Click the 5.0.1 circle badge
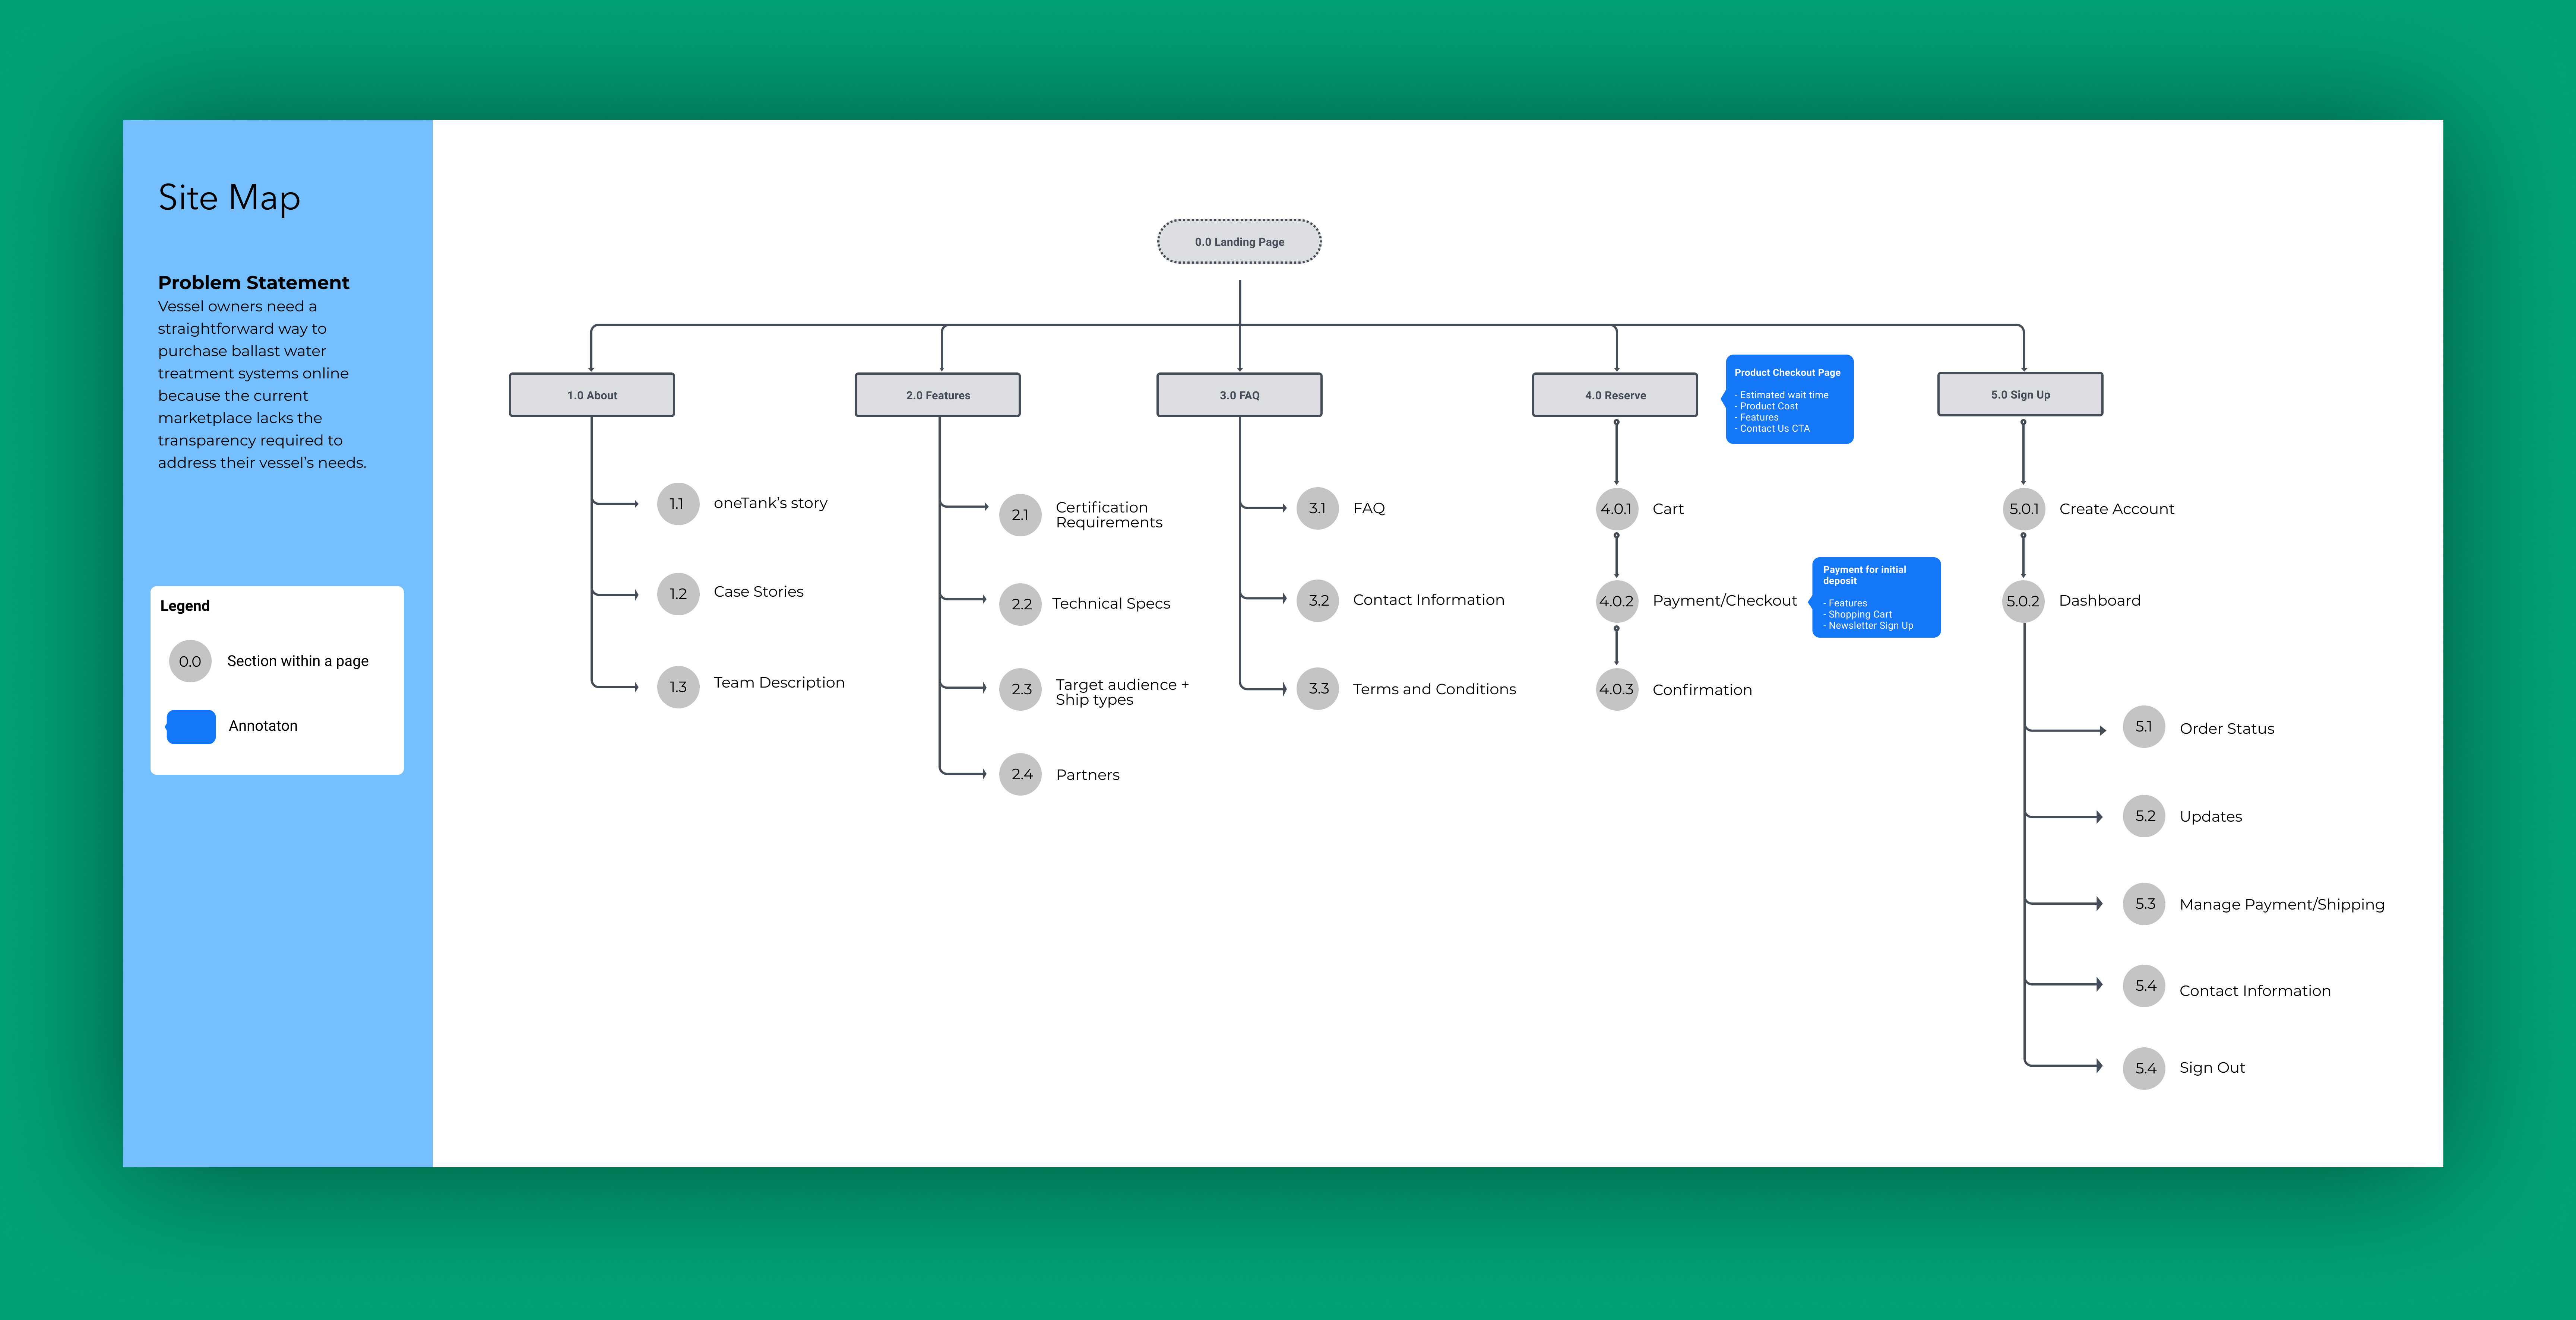The width and height of the screenshot is (2576, 1320). pyautogui.click(x=2023, y=509)
